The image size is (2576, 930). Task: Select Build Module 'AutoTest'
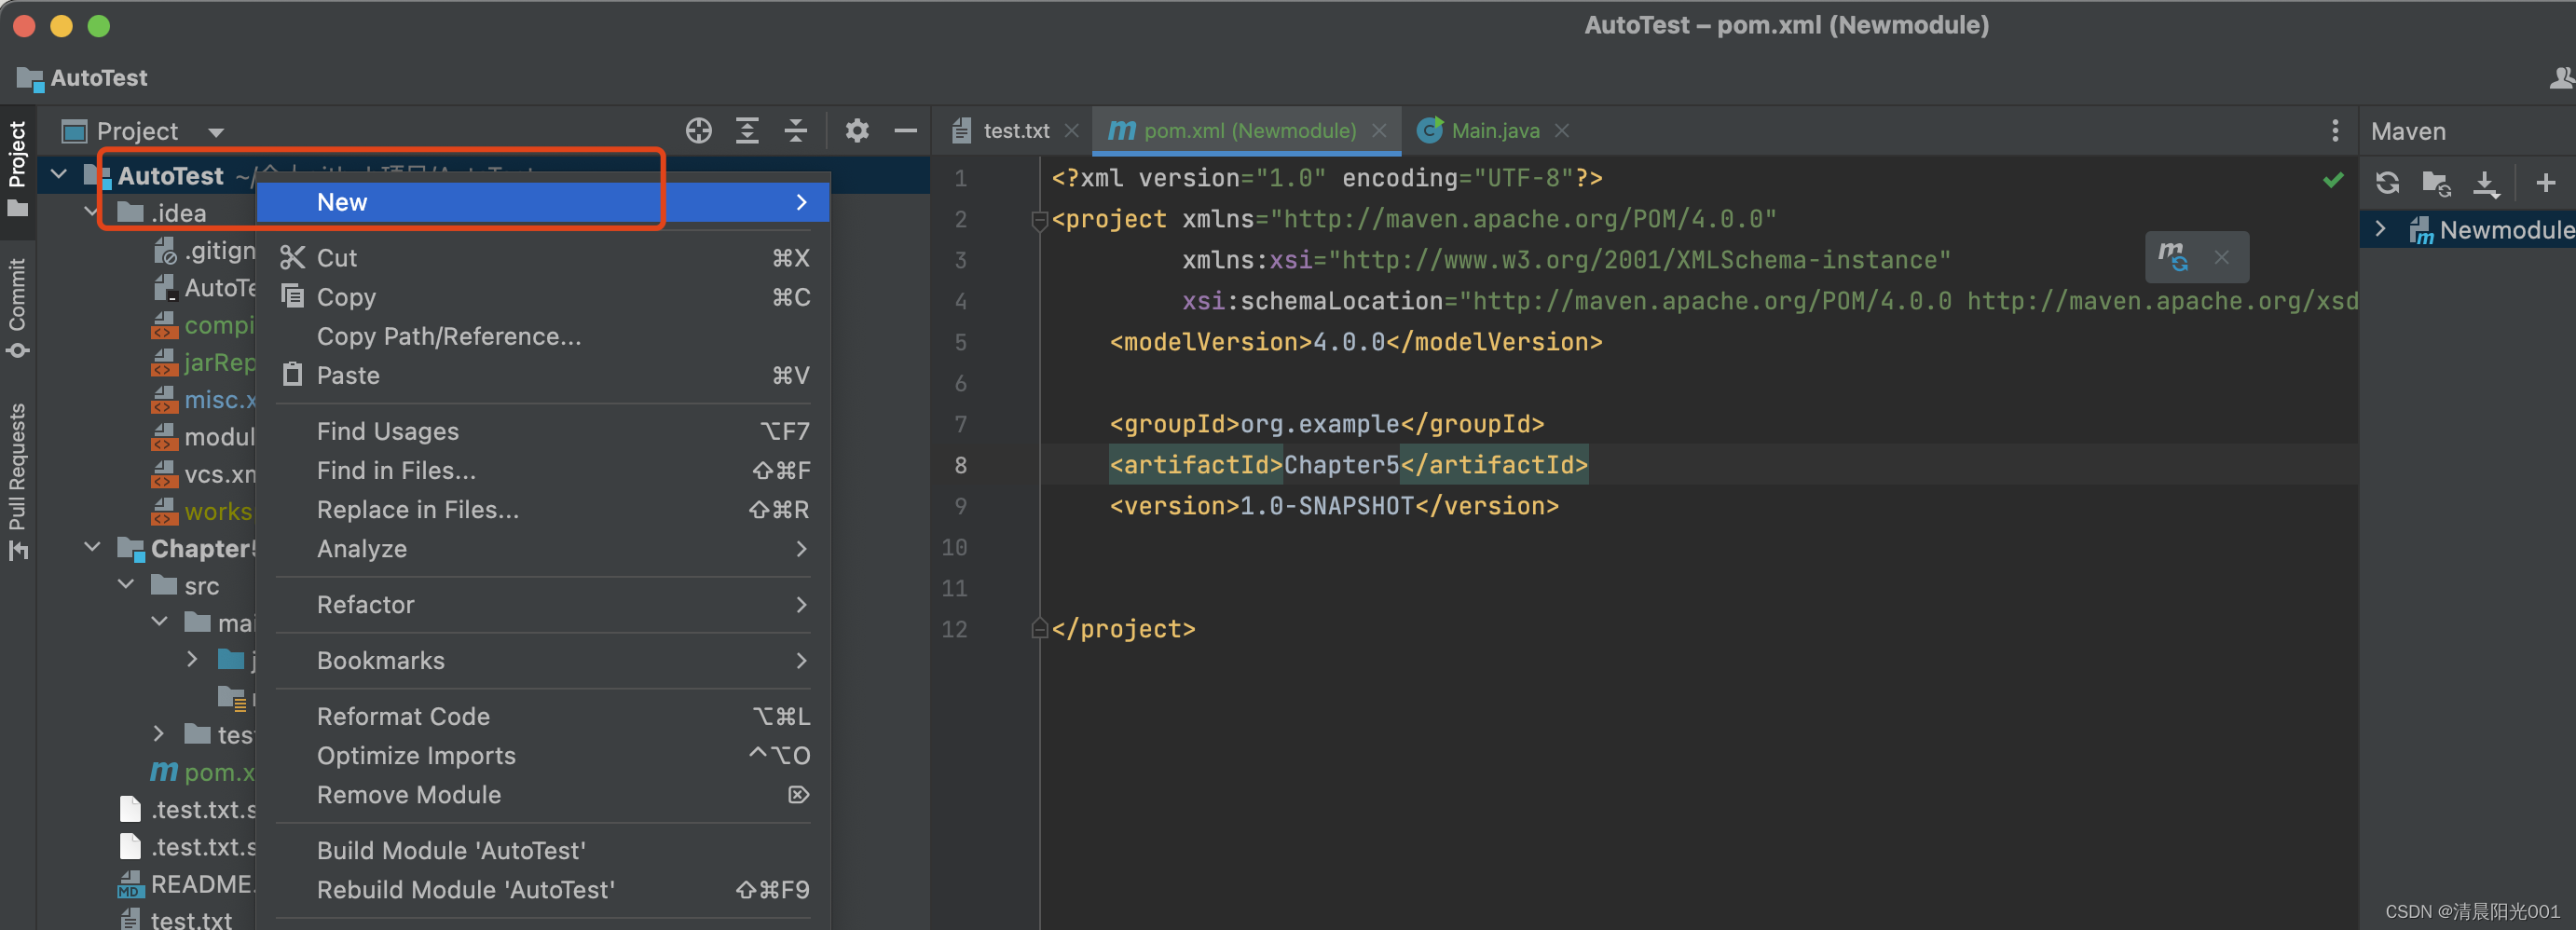[x=543, y=850]
